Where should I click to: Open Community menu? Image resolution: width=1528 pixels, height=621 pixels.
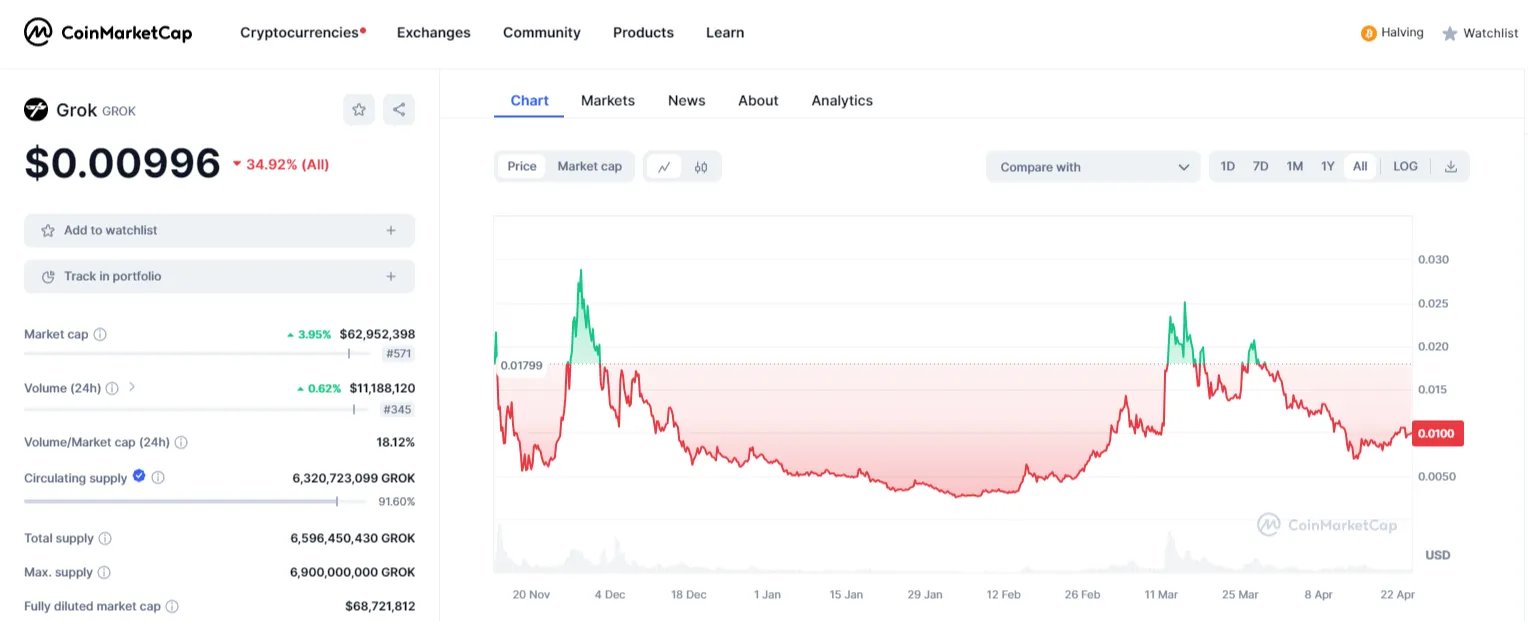coord(542,33)
